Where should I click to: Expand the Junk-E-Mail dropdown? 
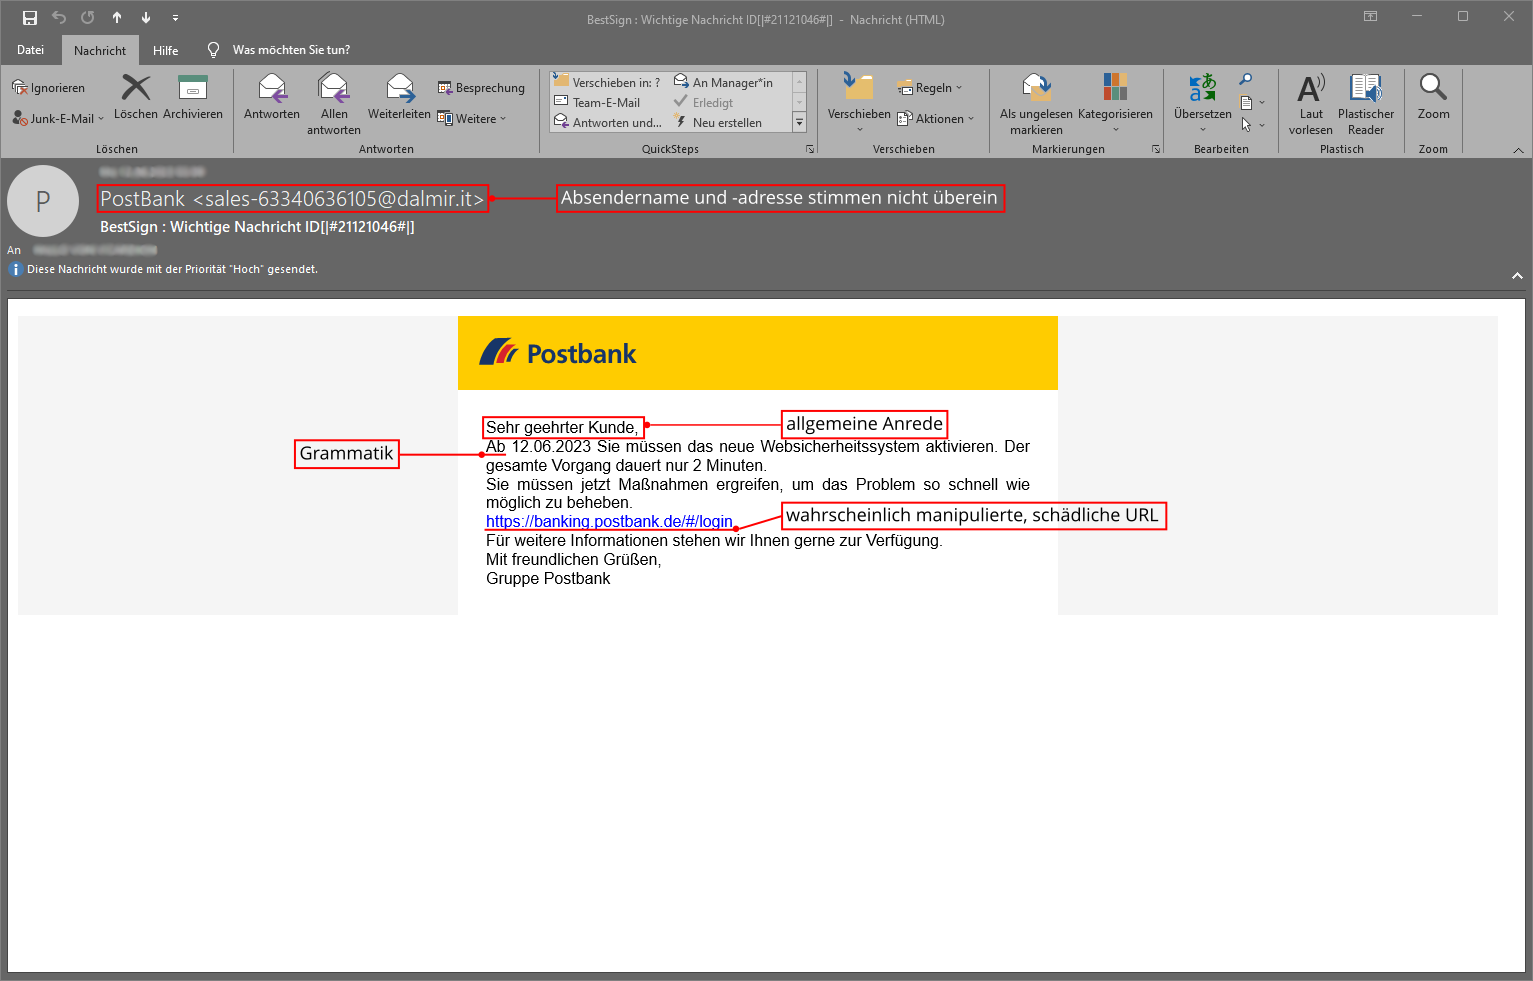[60, 119]
